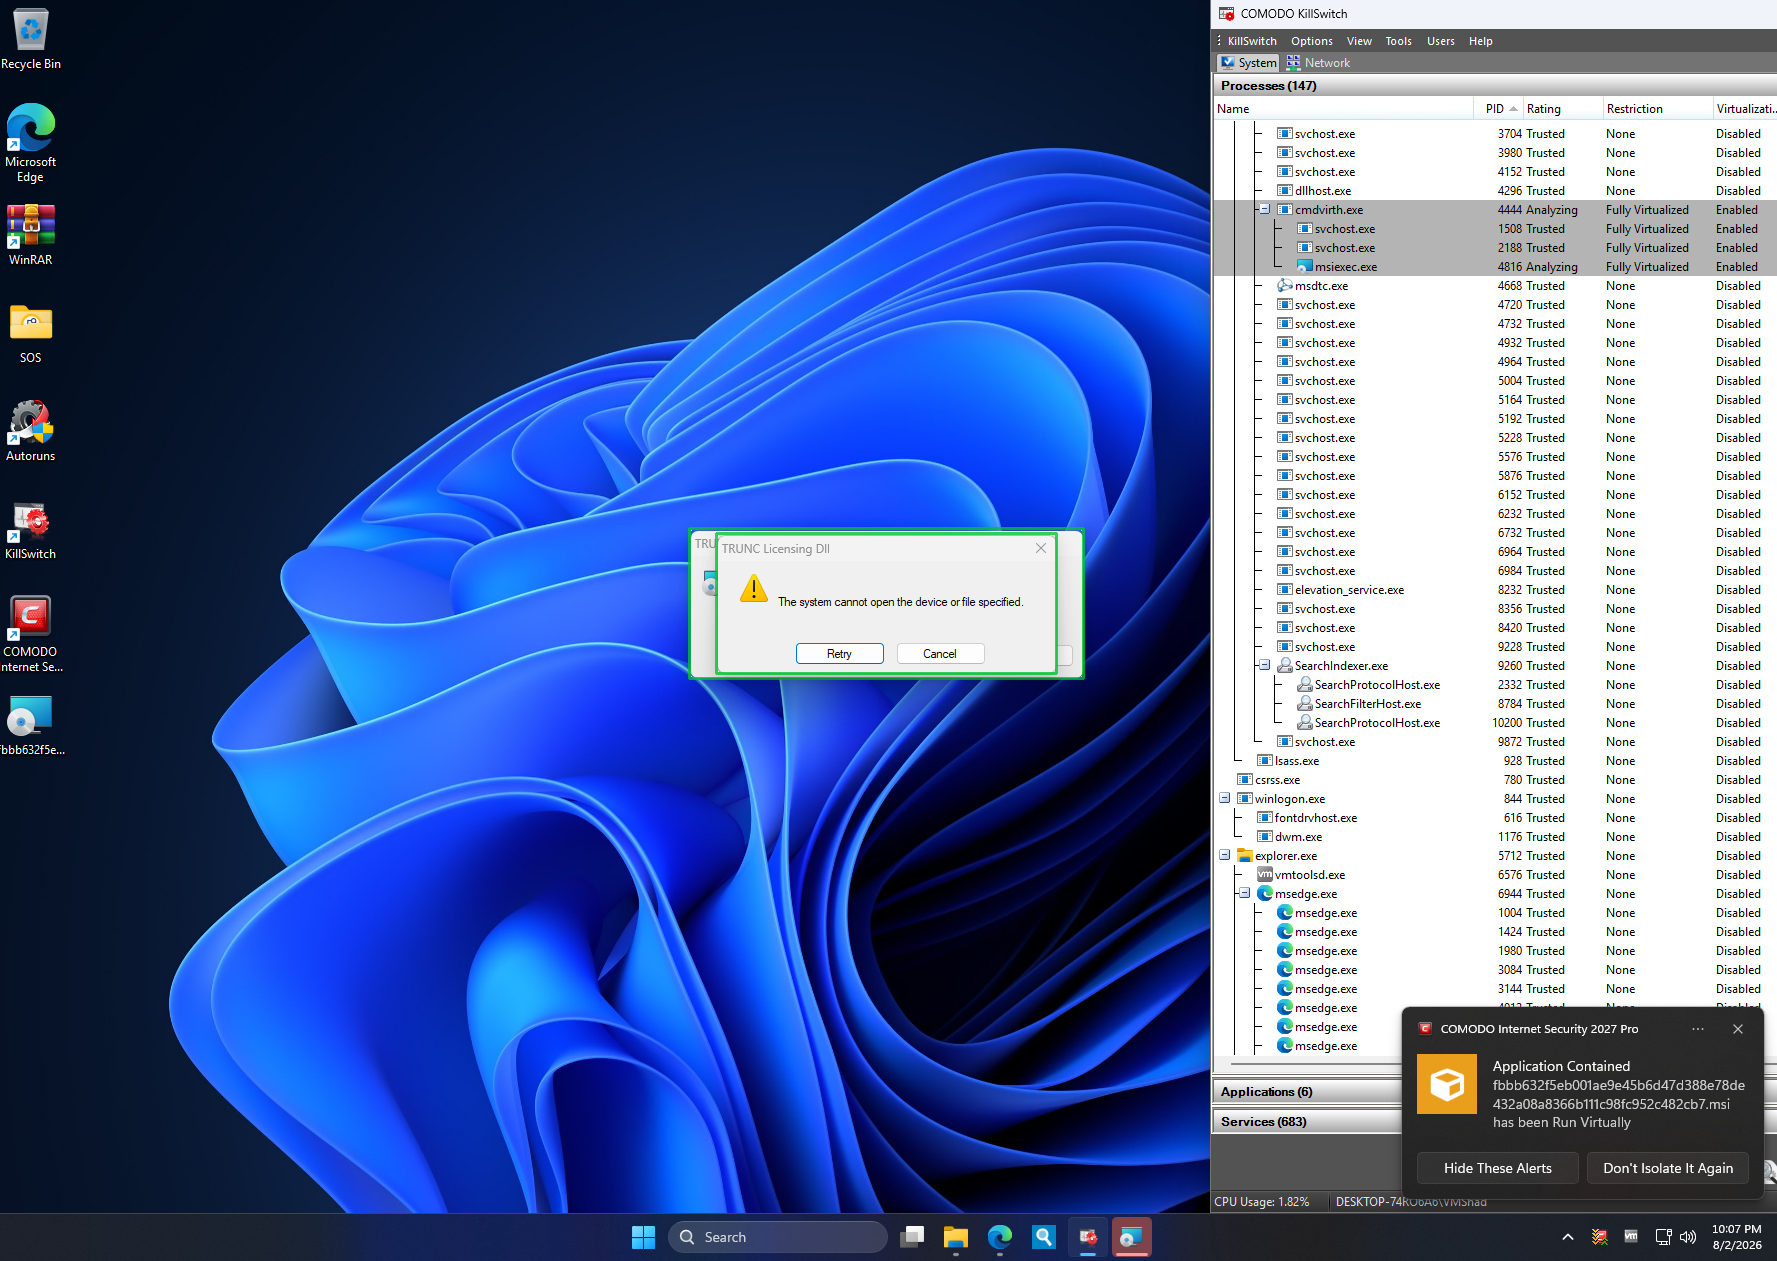Show hidden icons in the system tray
This screenshot has height=1261, width=1777.
(1567, 1237)
